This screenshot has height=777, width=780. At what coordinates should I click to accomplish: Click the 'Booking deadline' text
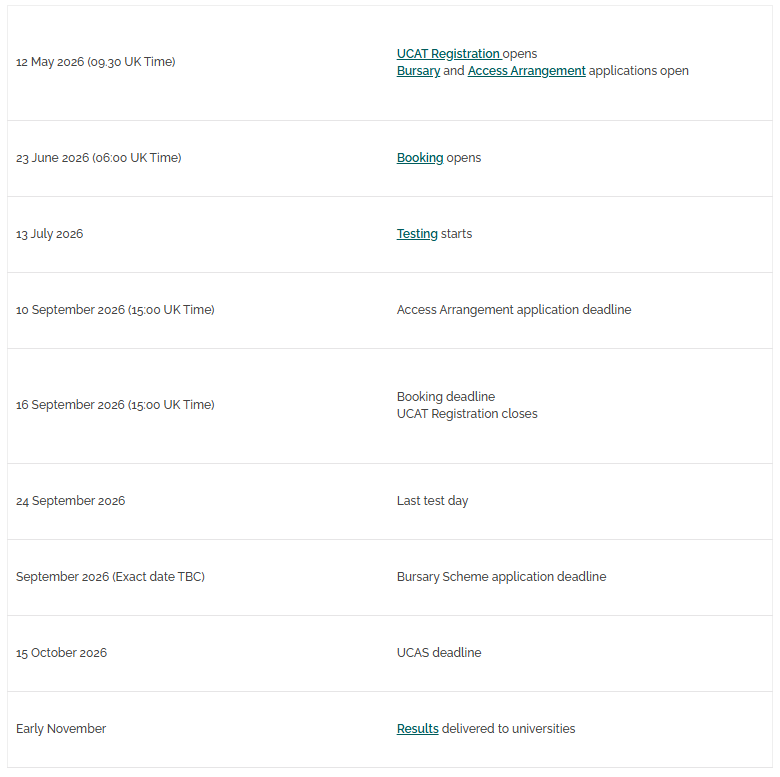[x=446, y=397]
